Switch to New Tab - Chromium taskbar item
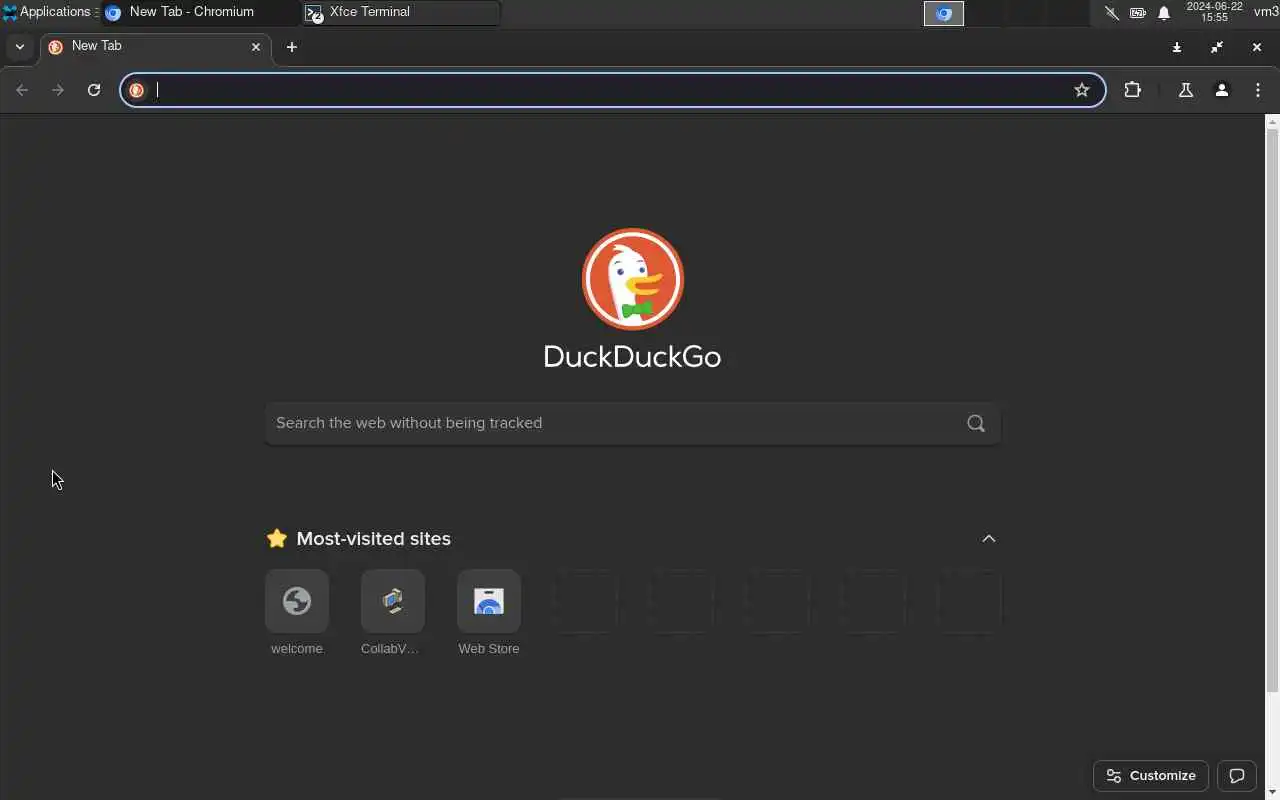 point(200,12)
